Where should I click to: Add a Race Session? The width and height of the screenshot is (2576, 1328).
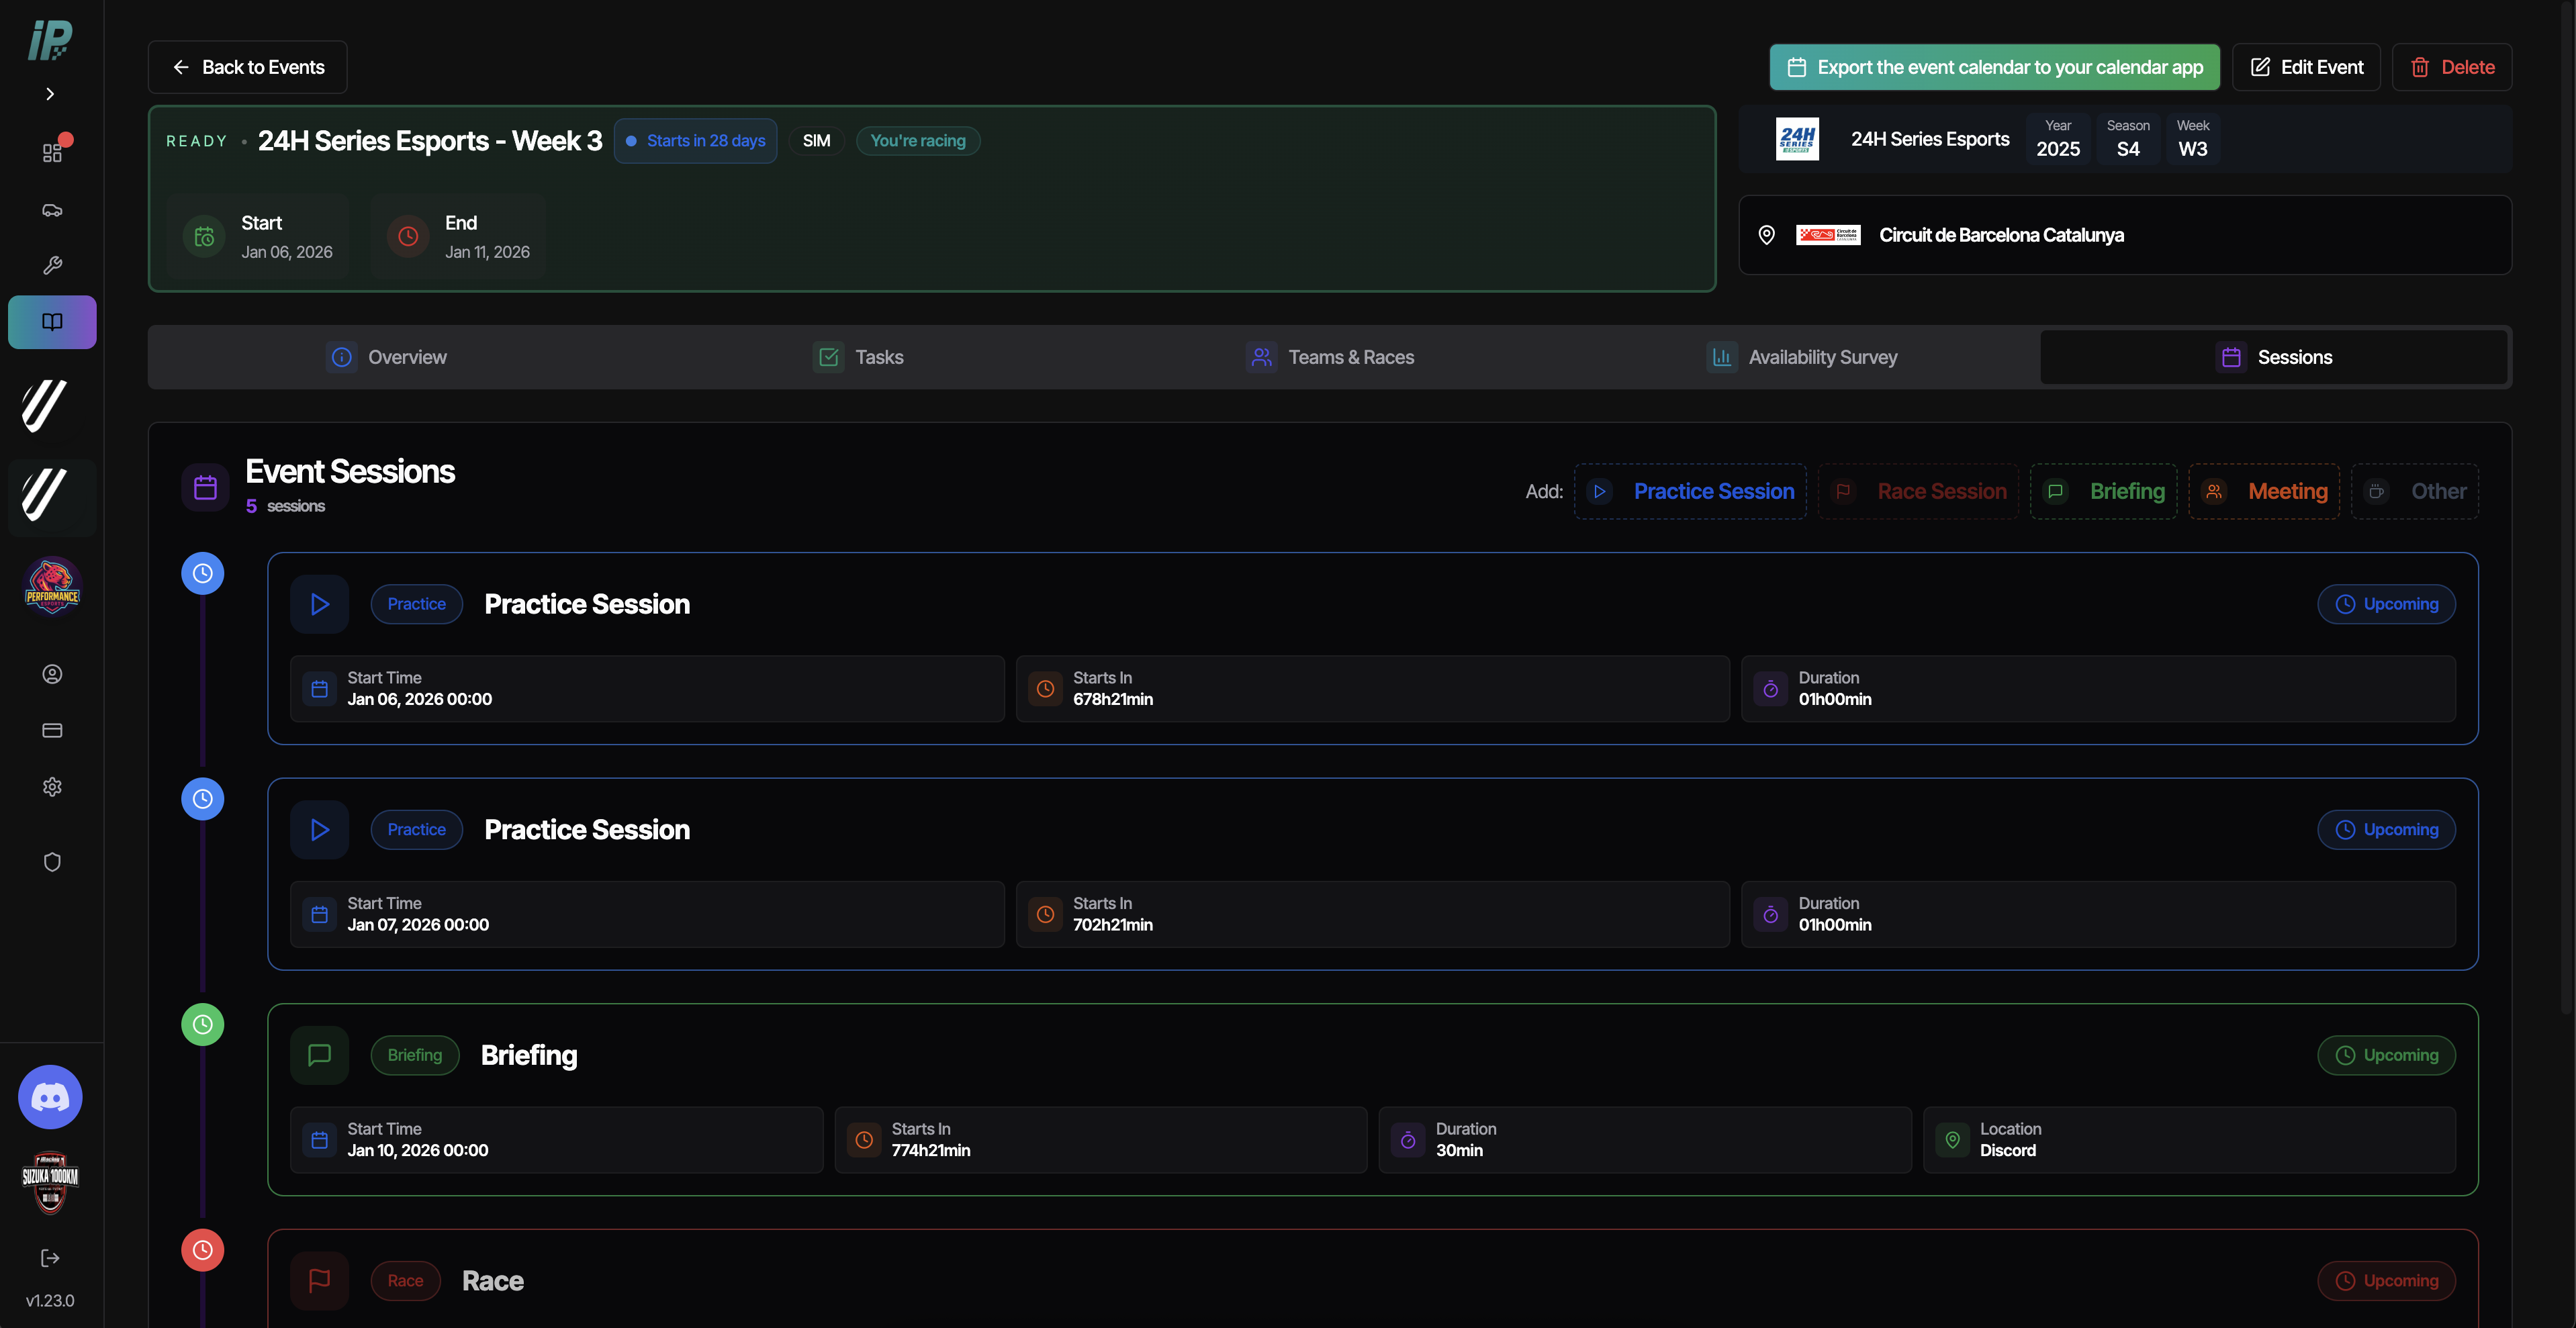click(1919, 491)
